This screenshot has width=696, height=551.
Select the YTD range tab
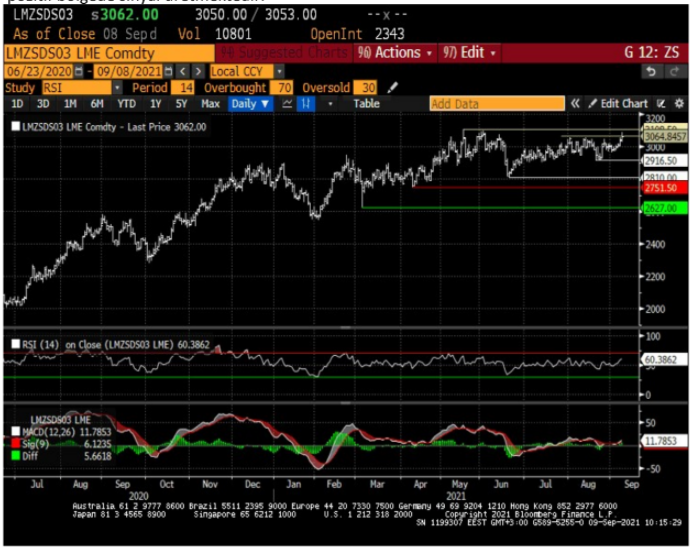coord(127,104)
